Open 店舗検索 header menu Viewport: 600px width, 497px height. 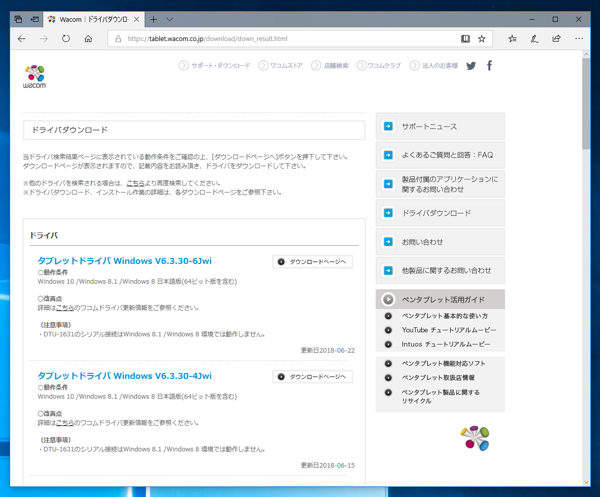[x=330, y=66]
